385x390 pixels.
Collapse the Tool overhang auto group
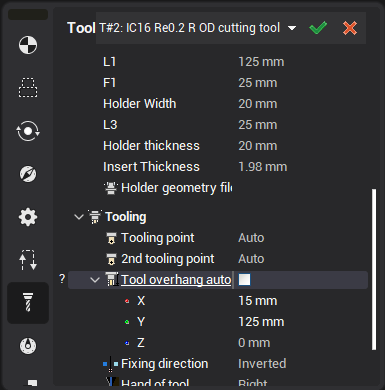pos(95,280)
